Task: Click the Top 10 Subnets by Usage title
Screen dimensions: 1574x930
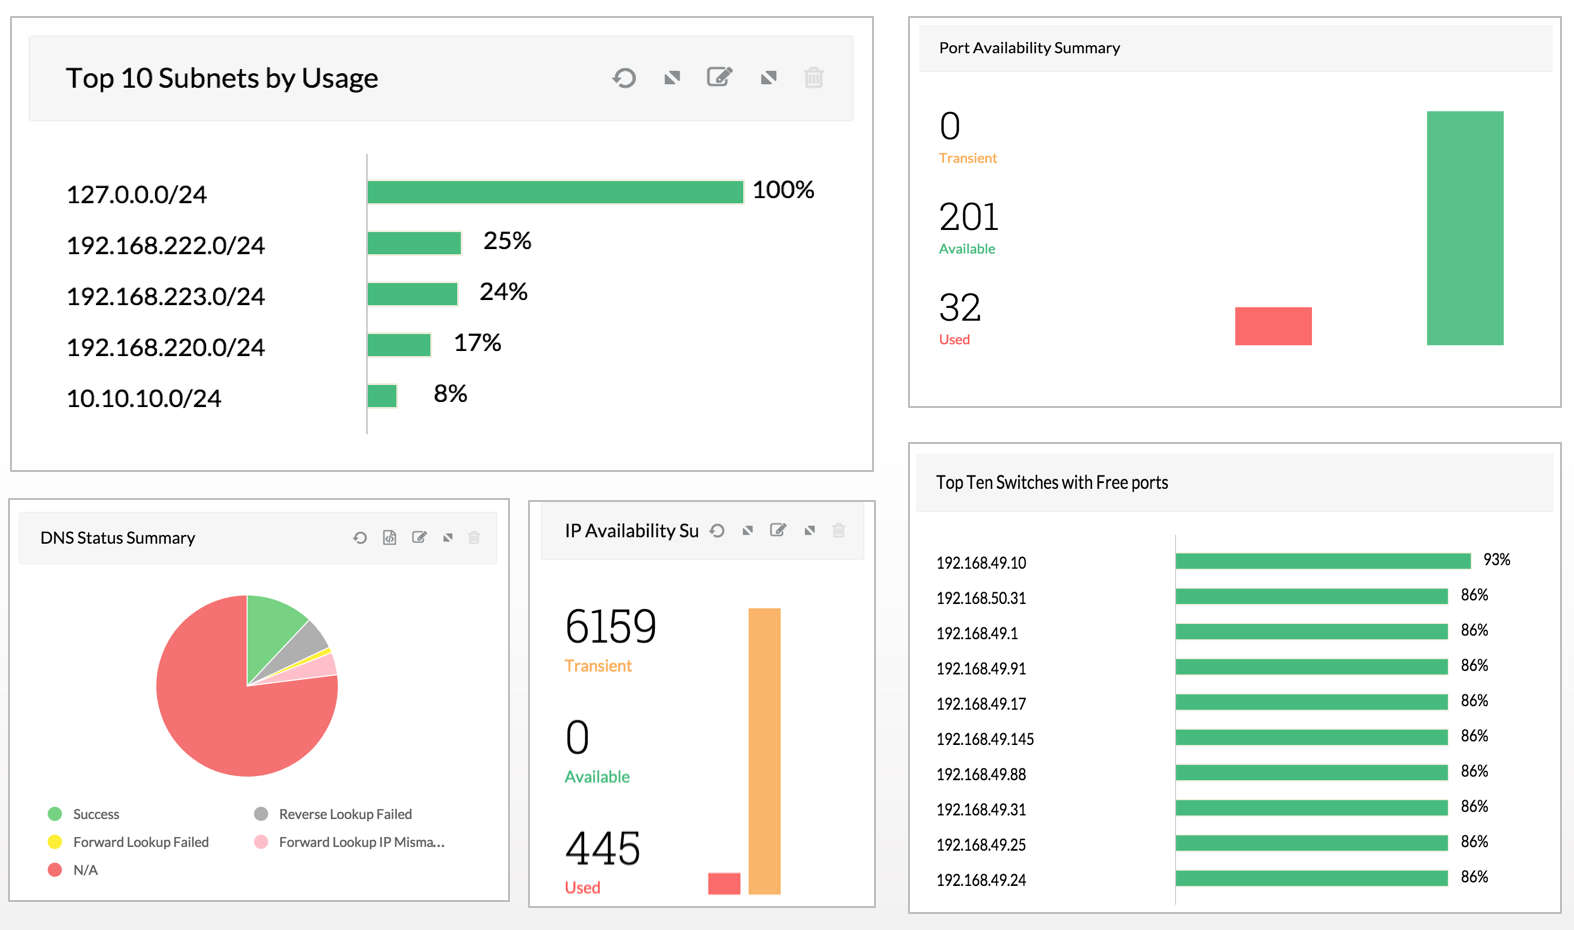Action: 222,78
